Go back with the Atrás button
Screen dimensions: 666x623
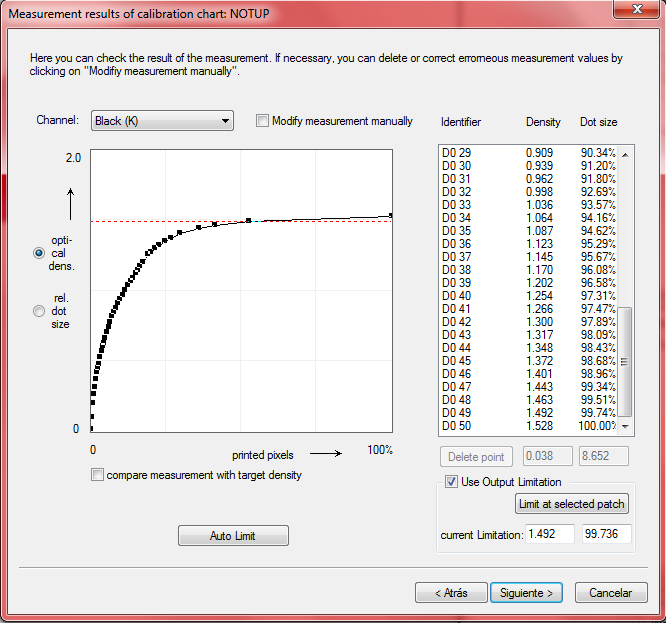(x=451, y=593)
